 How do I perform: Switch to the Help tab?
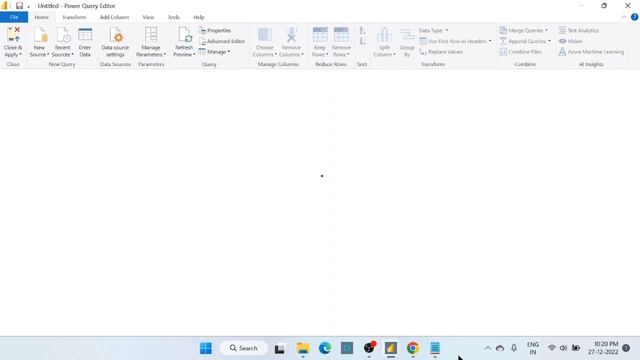pos(199,17)
